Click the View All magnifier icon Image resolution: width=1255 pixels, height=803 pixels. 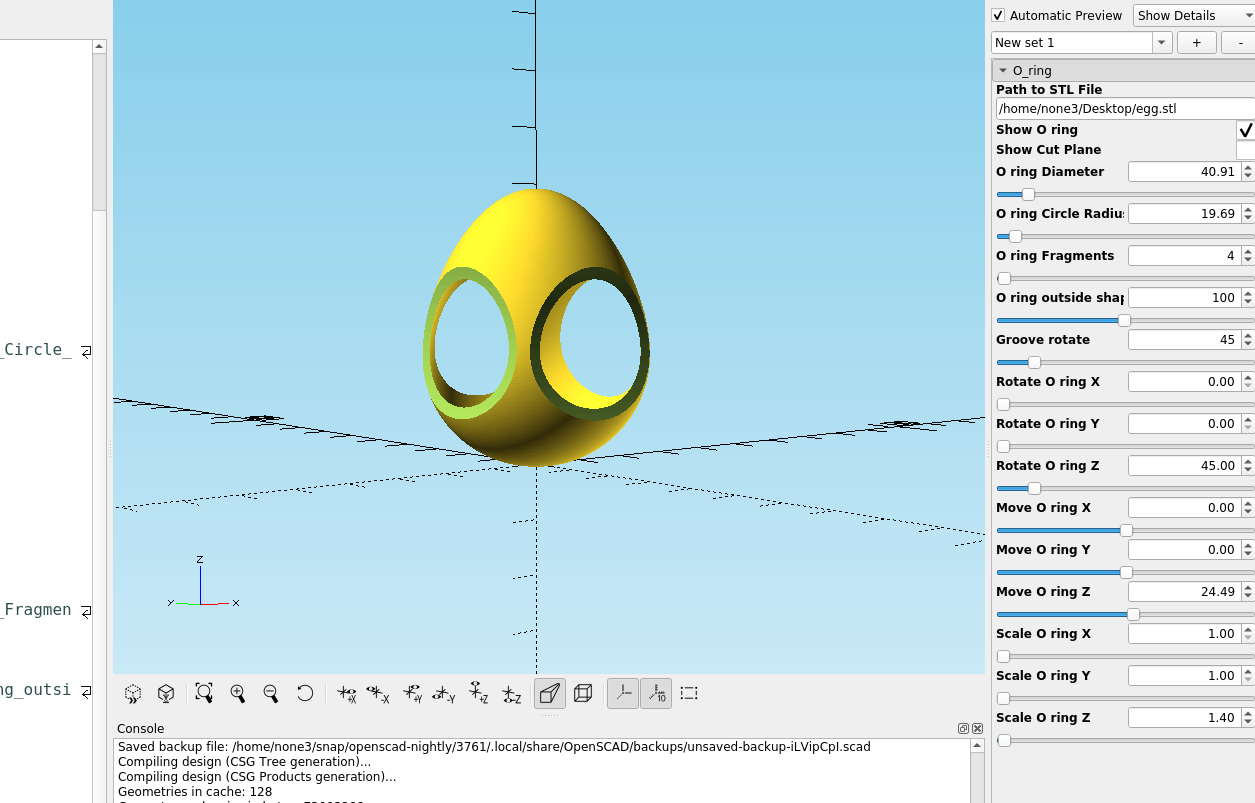[x=204, y=693]
